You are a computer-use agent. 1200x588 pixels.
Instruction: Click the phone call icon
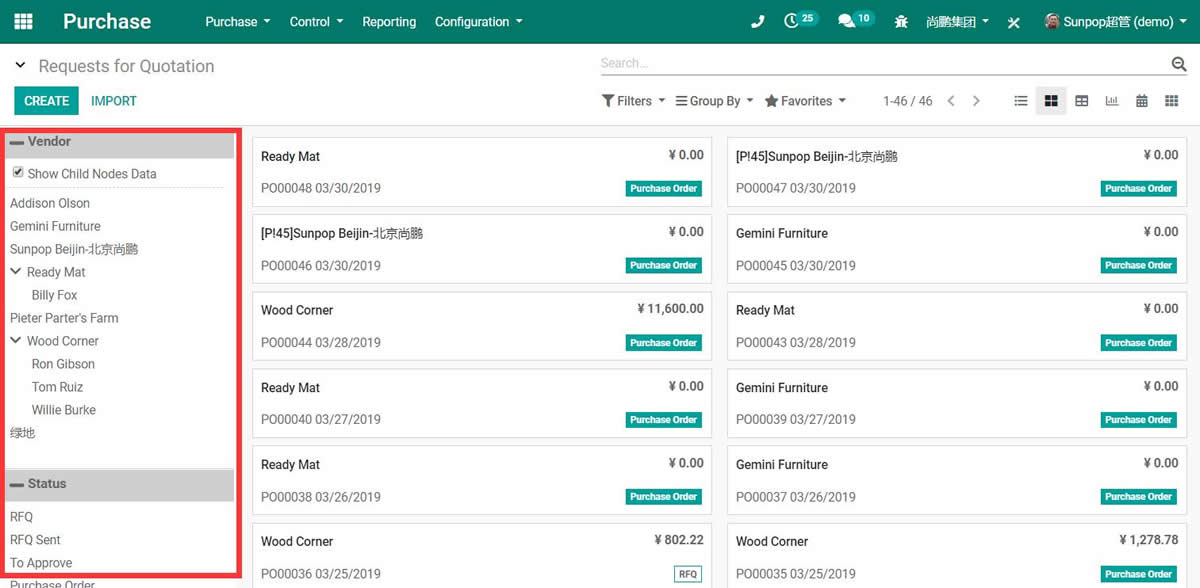tap(757, 22)
